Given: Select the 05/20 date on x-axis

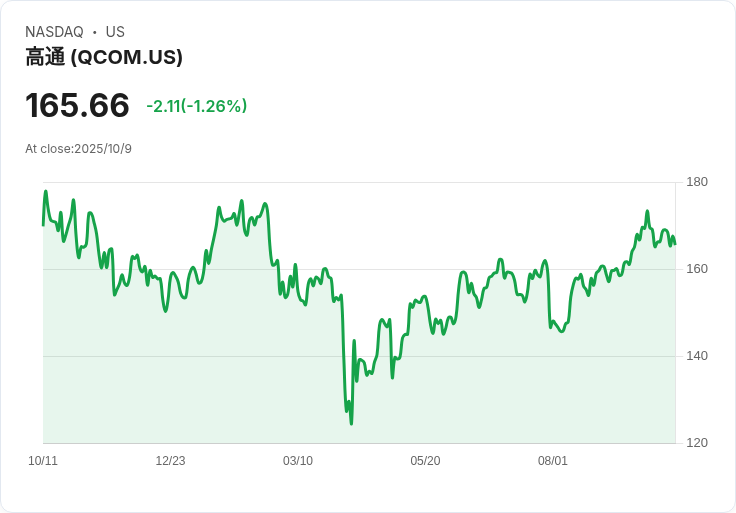Looking at the screenshot, I should click(x=425, y=461).
